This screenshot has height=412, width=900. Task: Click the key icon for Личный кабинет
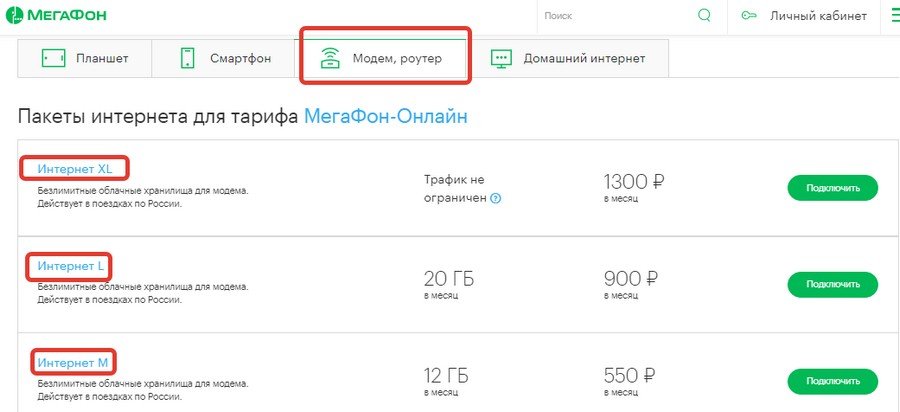click(x=748, y=16)
